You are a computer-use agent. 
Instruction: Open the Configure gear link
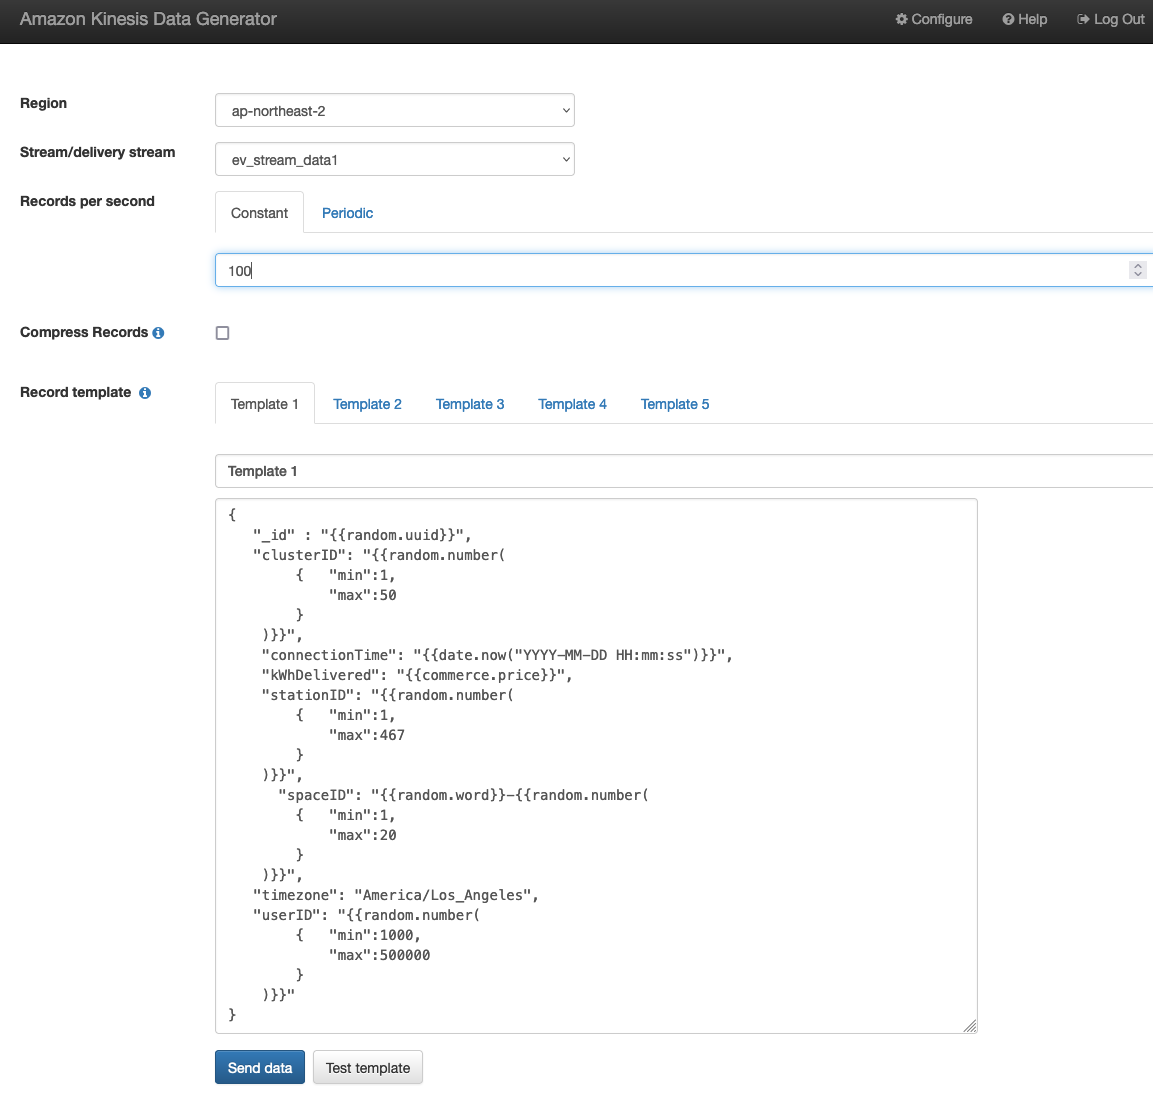point(933,19)
